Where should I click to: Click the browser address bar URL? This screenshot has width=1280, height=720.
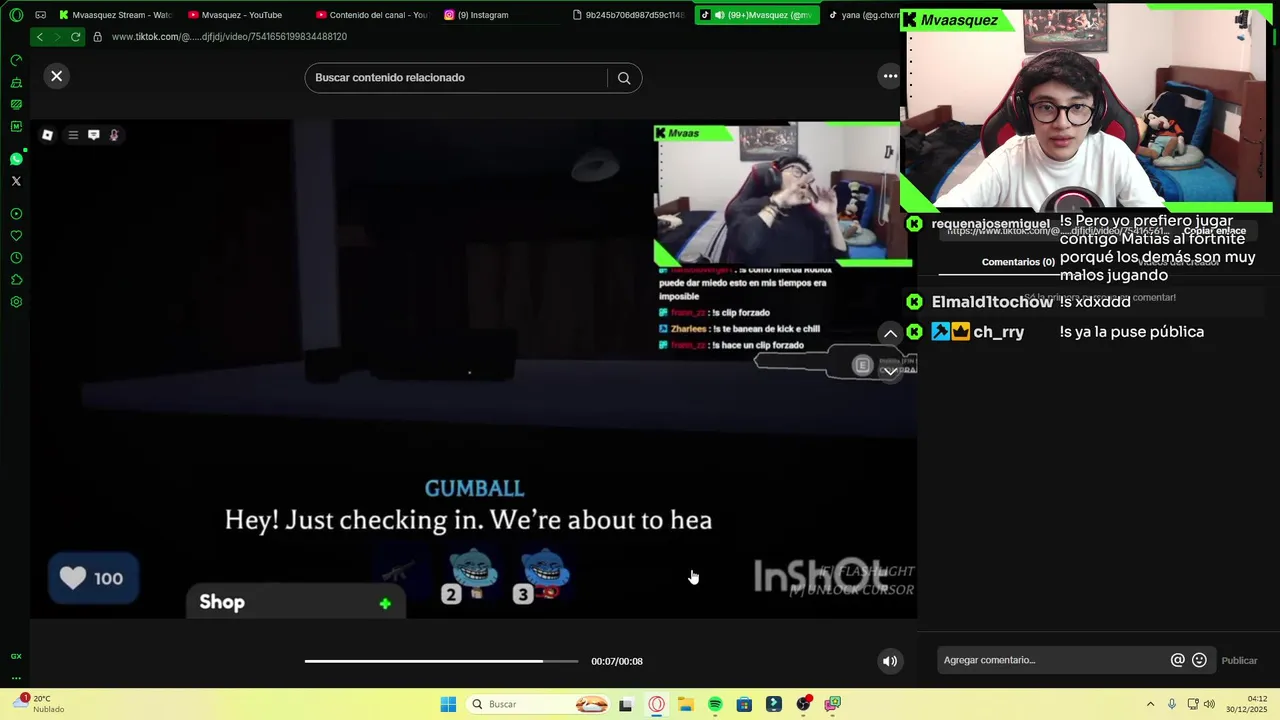tap(229, 36)
